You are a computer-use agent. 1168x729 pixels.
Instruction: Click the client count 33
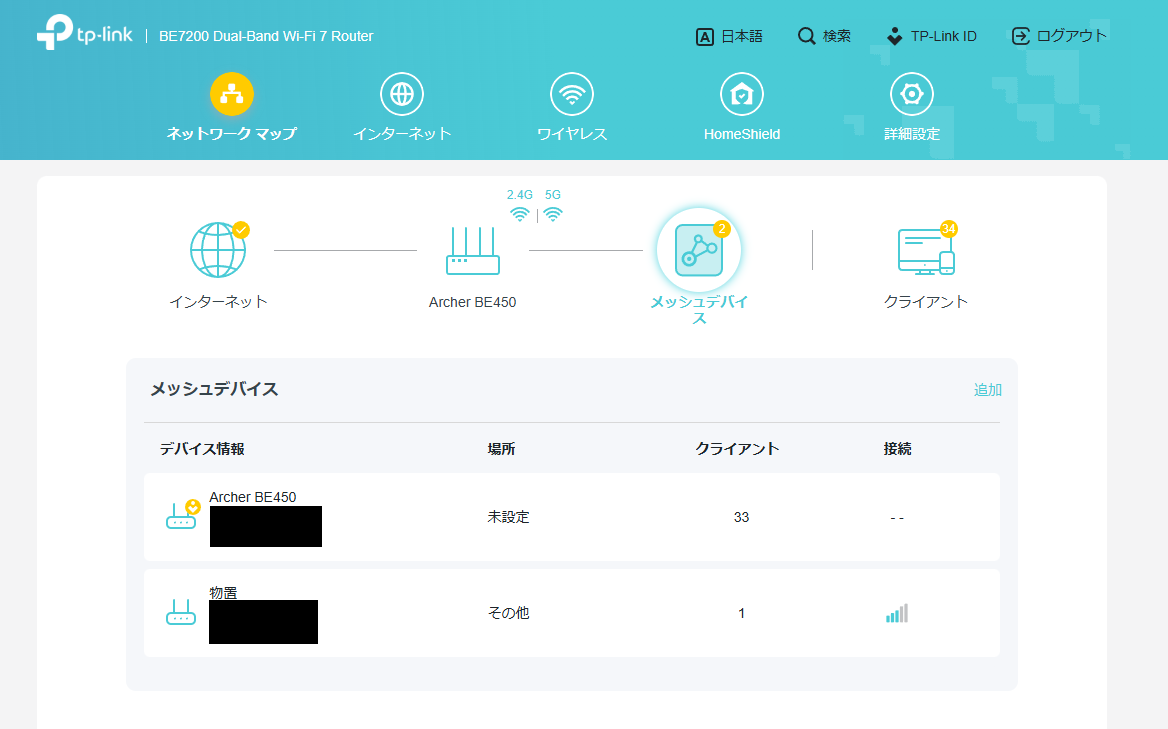(x=741, y=518)
